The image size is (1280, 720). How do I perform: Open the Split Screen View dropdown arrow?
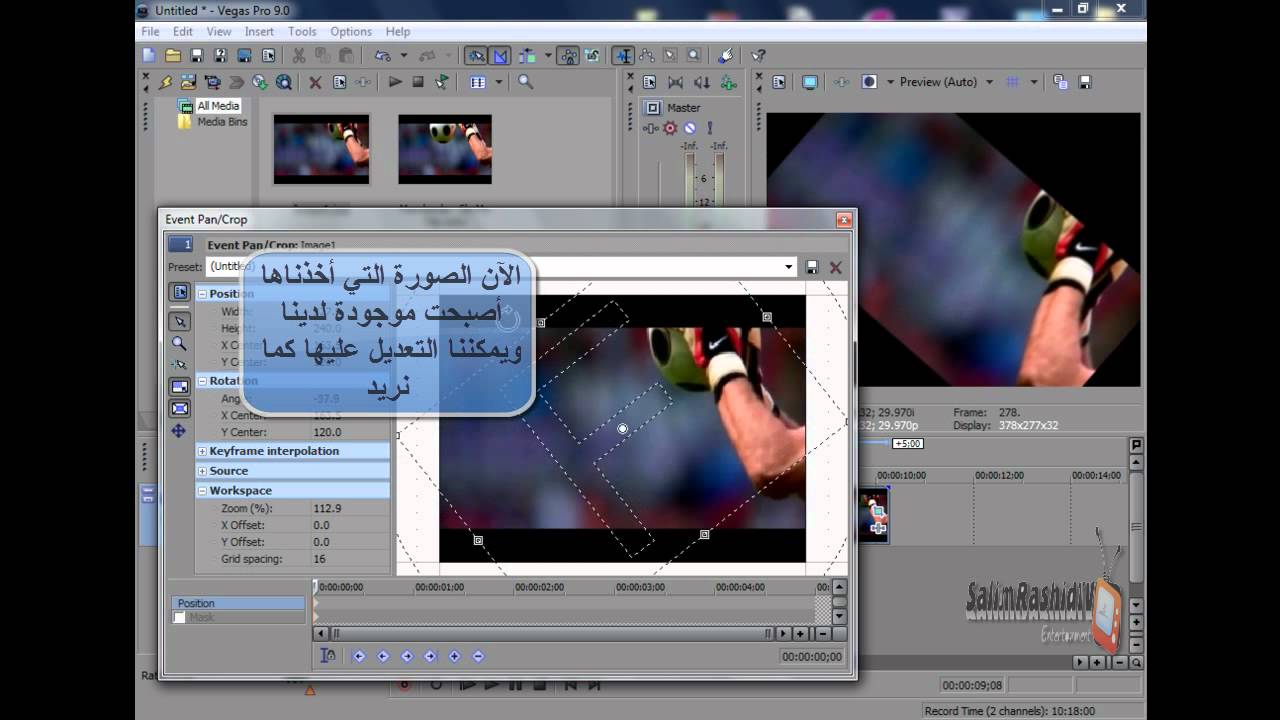click(x=891, y=82)
